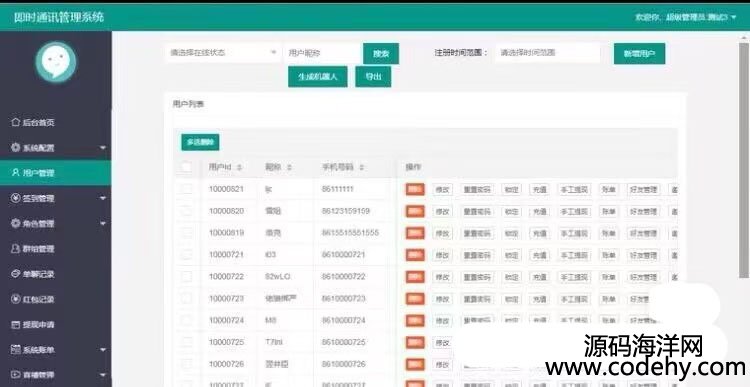Click the gear icon for 系统配置
The height and width of the screenshot is (387, 750).
(16, 147)
